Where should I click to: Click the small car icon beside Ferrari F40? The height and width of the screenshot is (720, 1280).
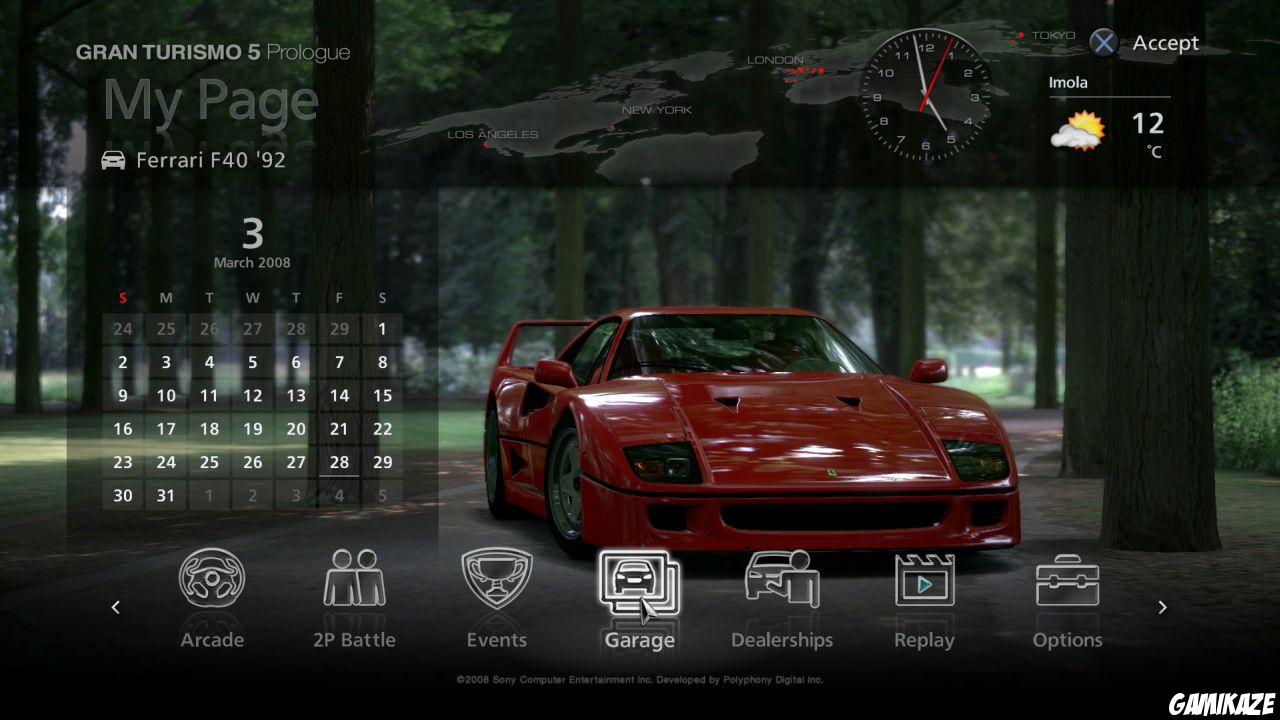[114, 160]
